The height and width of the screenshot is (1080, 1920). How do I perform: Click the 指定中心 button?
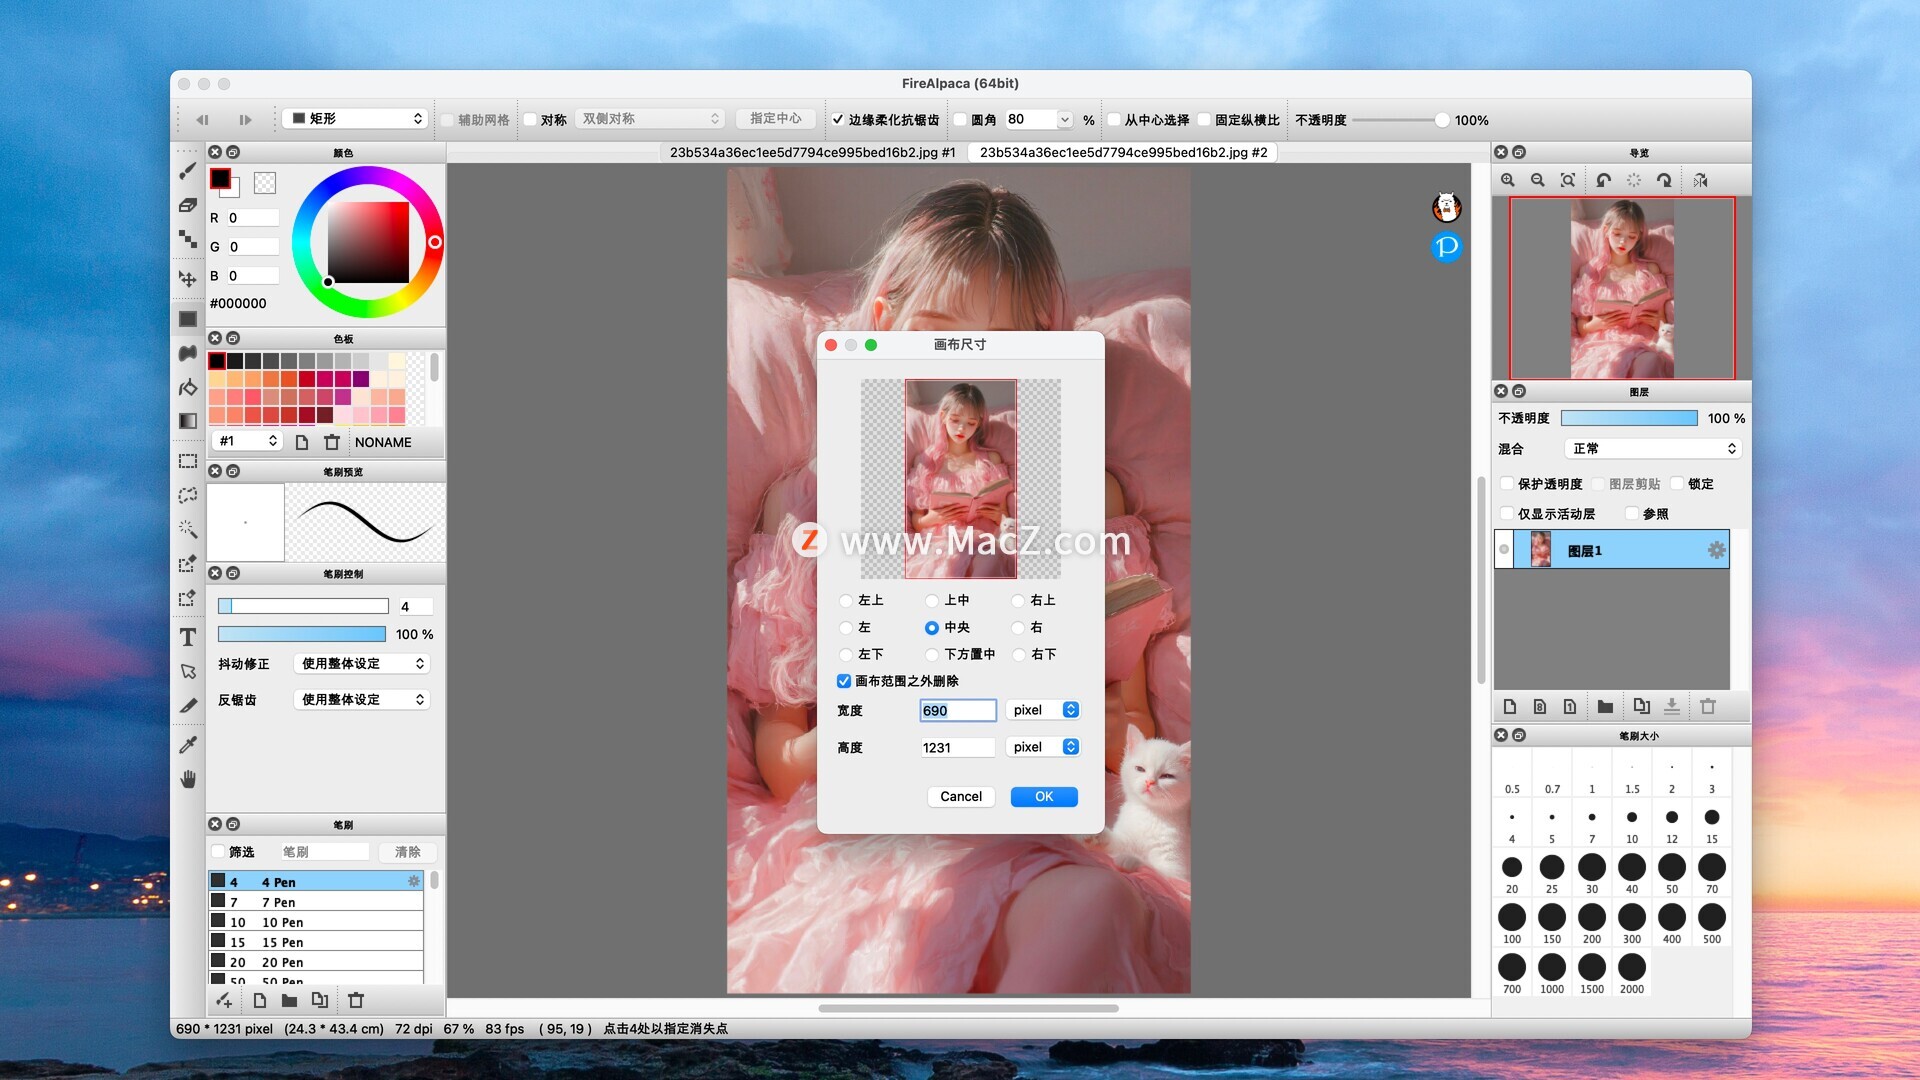tap(776, 118)
